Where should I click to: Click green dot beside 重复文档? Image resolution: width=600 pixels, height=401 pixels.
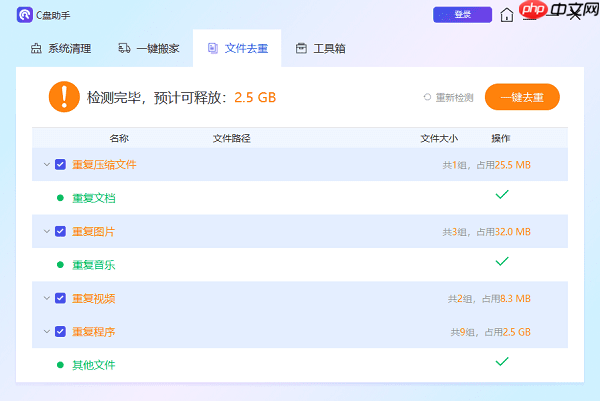61,198
